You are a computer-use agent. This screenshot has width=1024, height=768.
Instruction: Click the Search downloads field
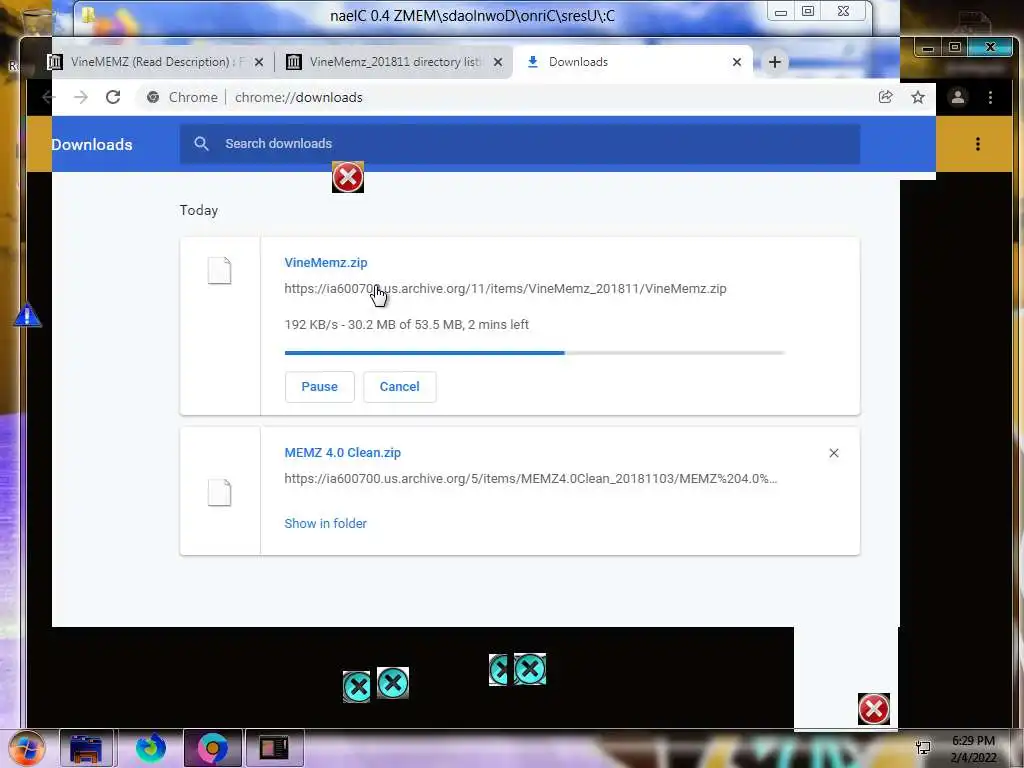tap(520, 144)
